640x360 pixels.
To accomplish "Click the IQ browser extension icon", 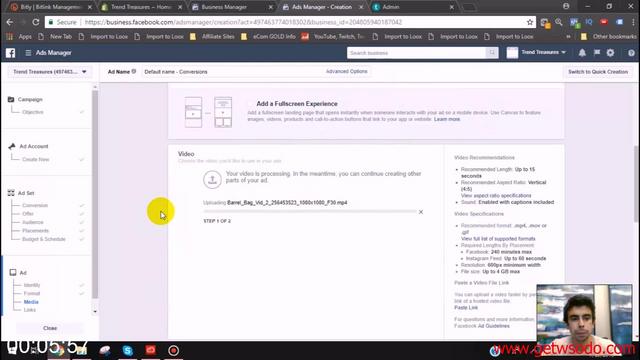I will [x=589, y=22].
